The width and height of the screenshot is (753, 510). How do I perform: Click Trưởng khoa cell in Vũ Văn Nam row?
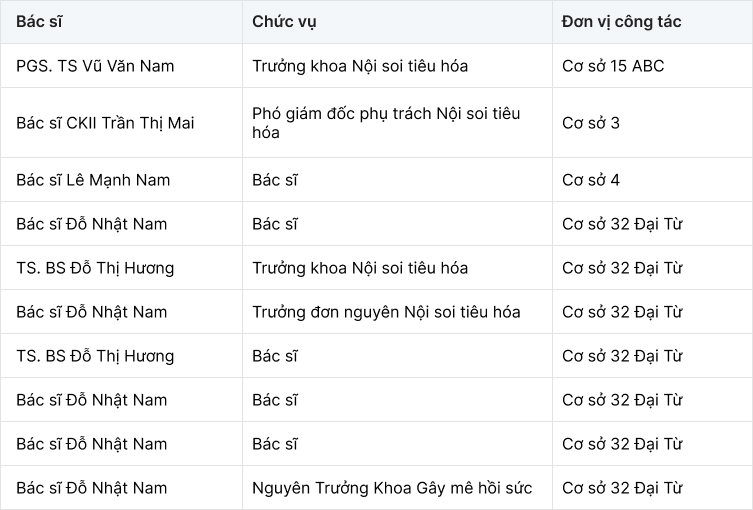tap(360, 66)
